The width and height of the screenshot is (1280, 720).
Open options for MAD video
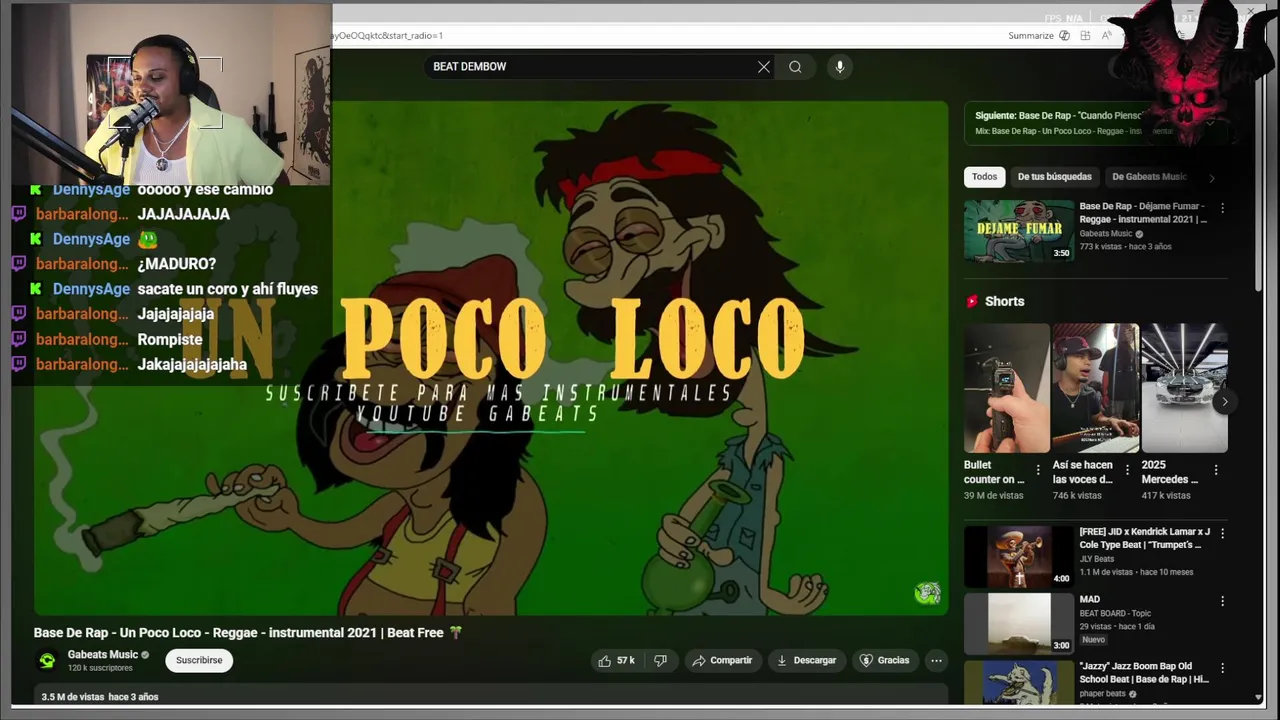[x=1222, y=601]
